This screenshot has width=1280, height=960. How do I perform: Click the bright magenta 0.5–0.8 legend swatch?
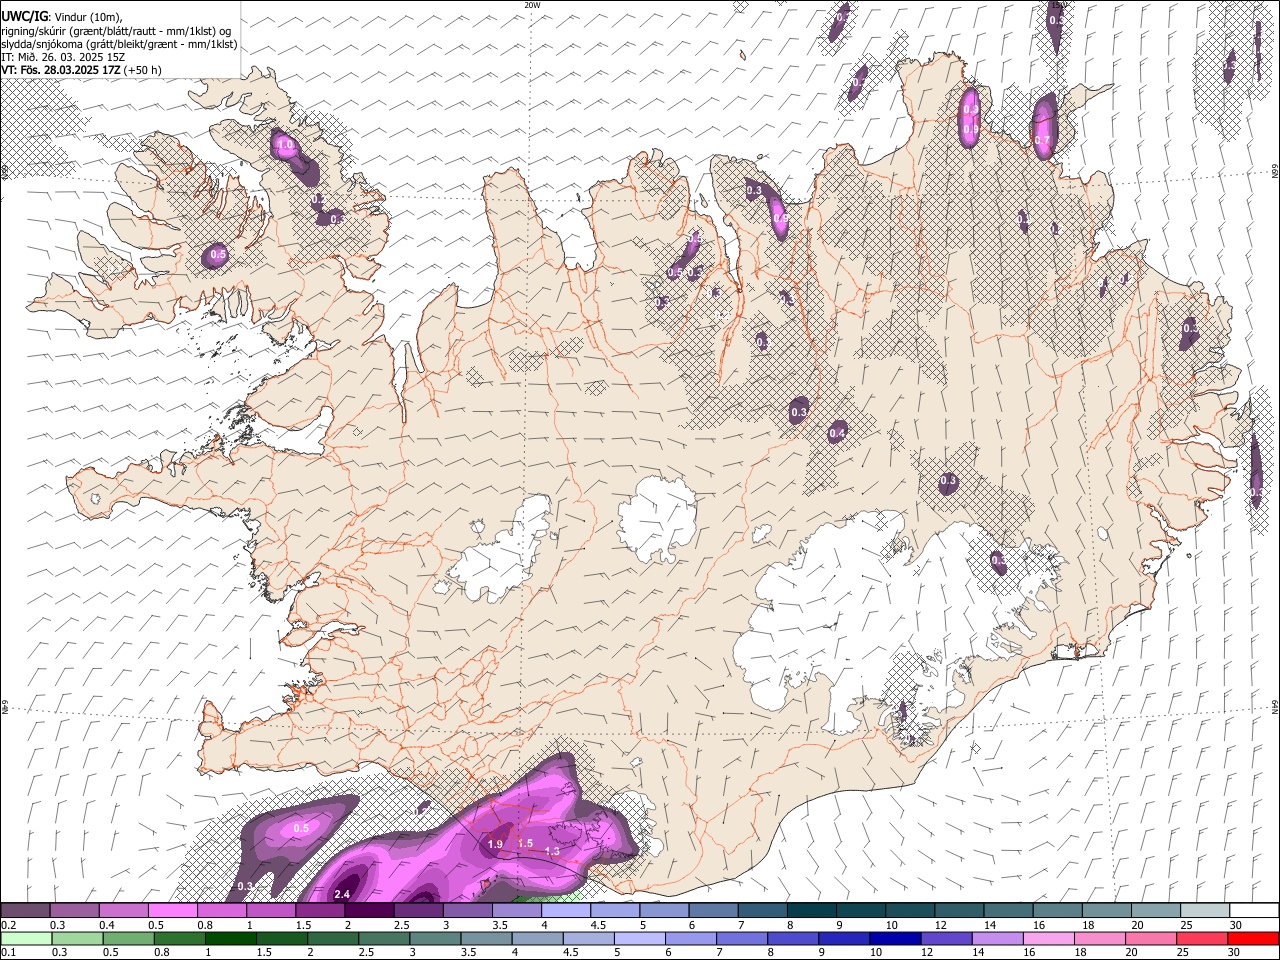[173, 910]
